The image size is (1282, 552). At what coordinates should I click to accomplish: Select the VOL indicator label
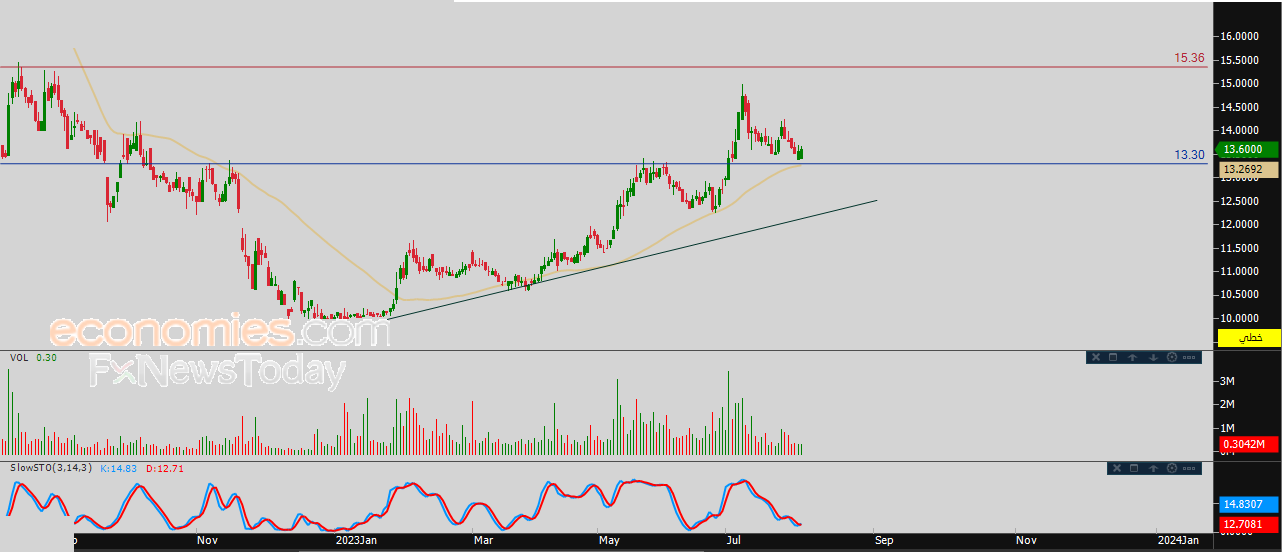tap(18, 357)
